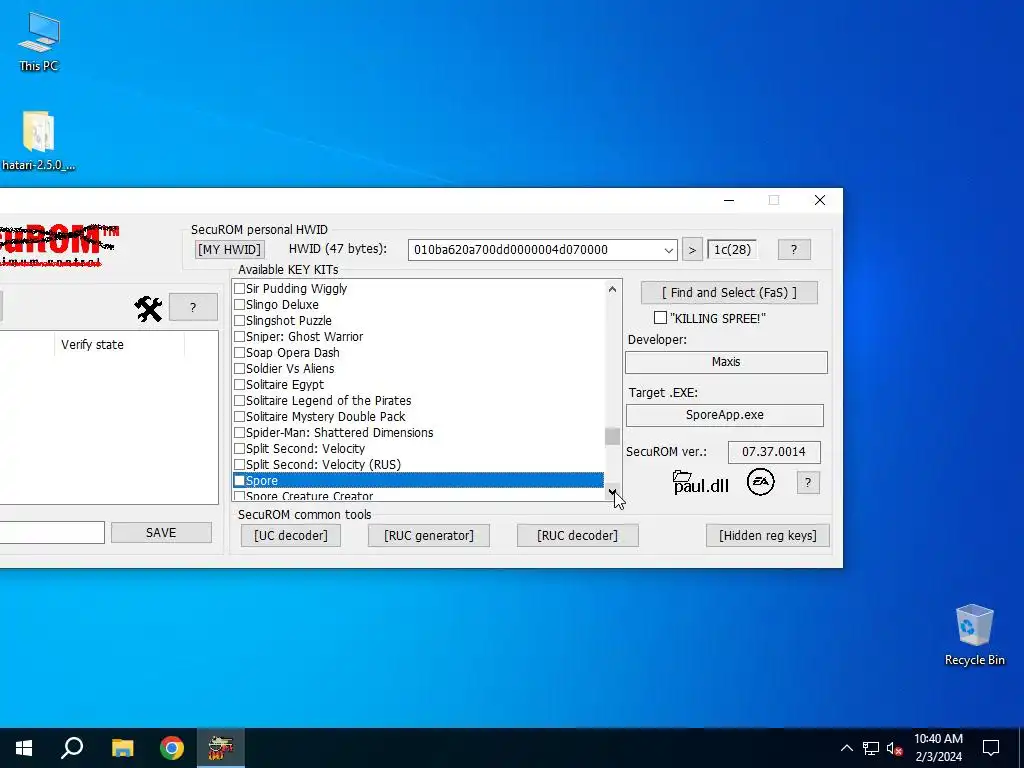Screen dimensions: 1024x768
Task: Click the text field left of SAVE
Action: point(52,532)
